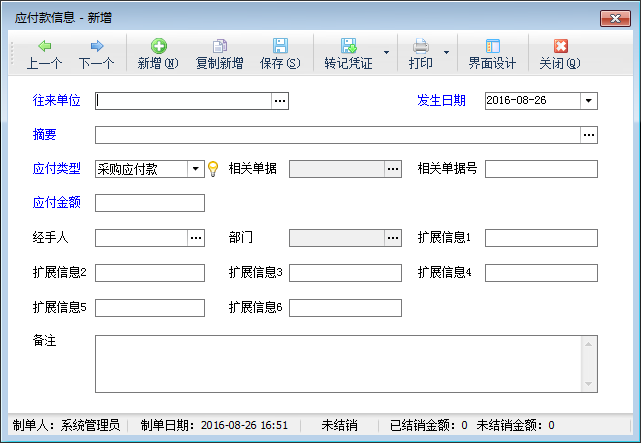This screenshot has width=641, height=443.
Task: Click 转记凭证 voucher transfer icon
Action: click(347, 53)
